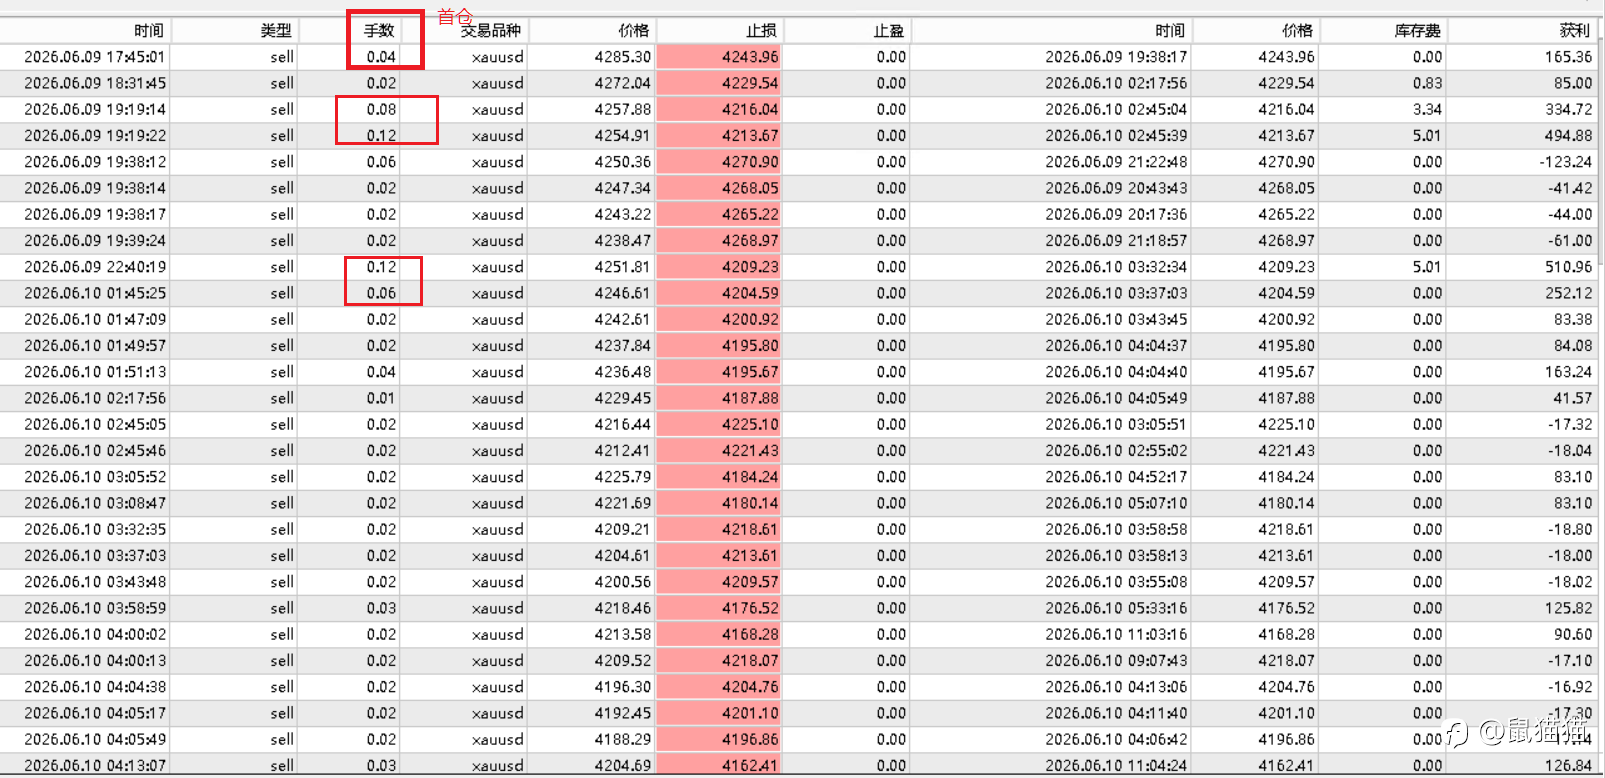Select close time 2026.06.10 04:52:17
This screenshot has height=778, width=1605.
tap(1116, 477)
